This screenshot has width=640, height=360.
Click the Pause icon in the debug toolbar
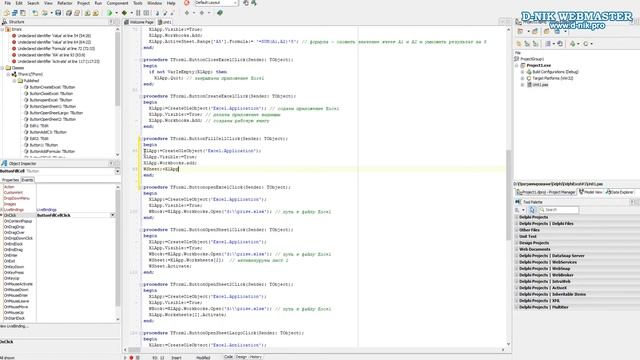[x=138, y=13]
